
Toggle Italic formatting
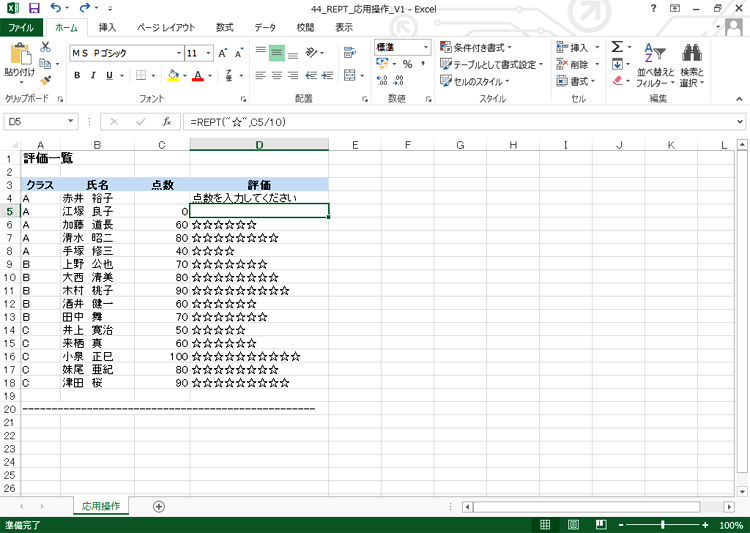pyautogui.click(x=93, y=75)
